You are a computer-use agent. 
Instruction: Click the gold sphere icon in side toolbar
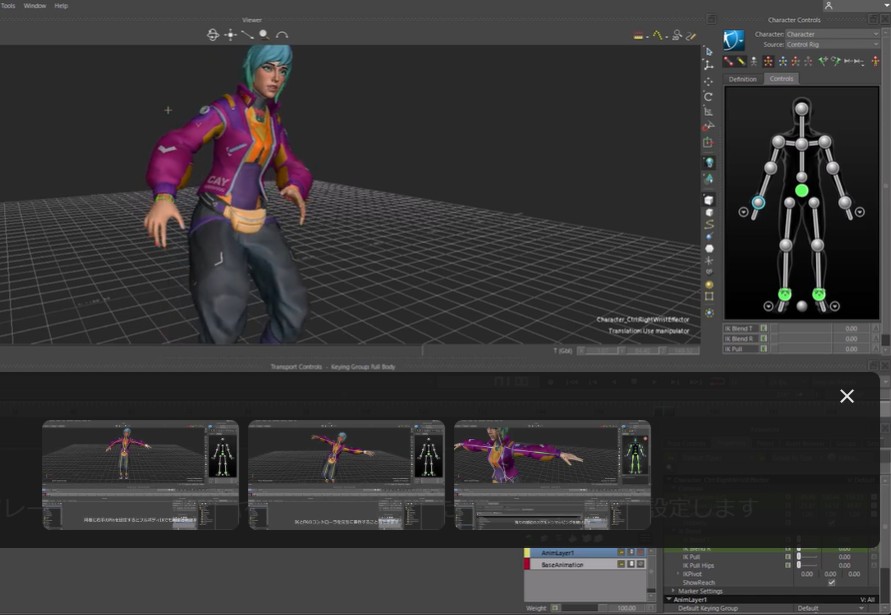click(709, 285)
